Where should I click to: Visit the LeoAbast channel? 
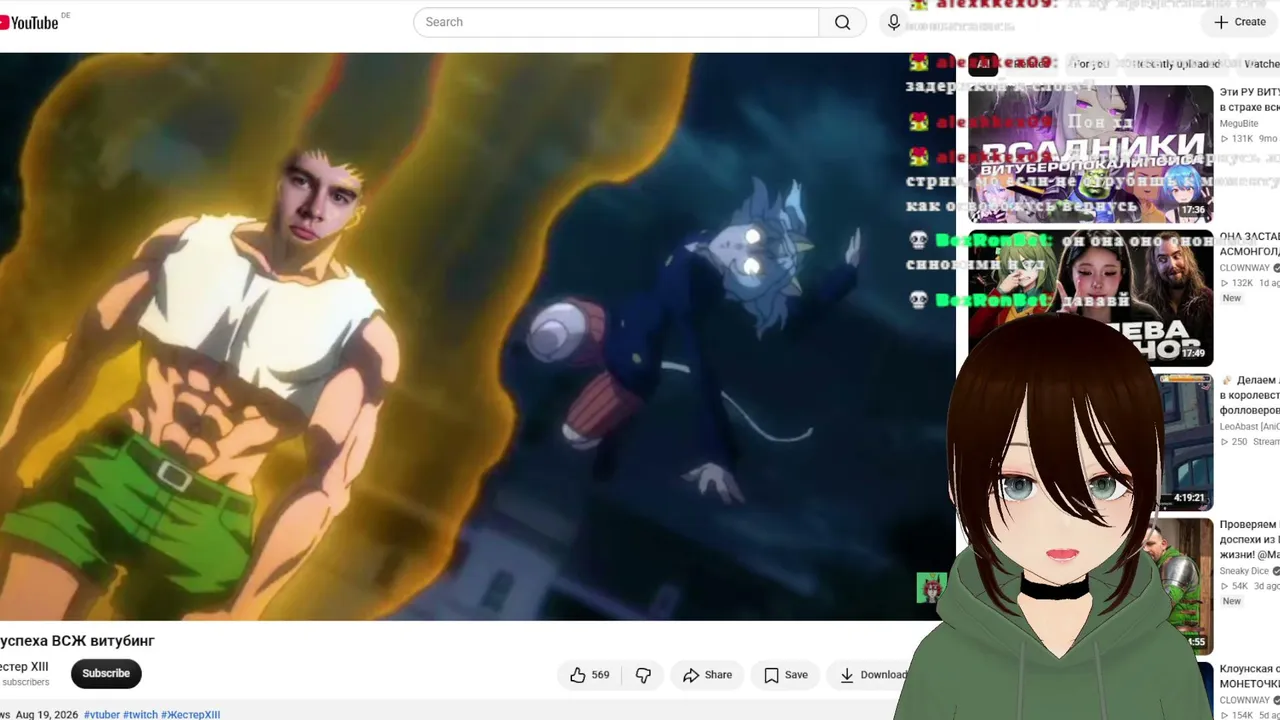(x=1249, y=427)
